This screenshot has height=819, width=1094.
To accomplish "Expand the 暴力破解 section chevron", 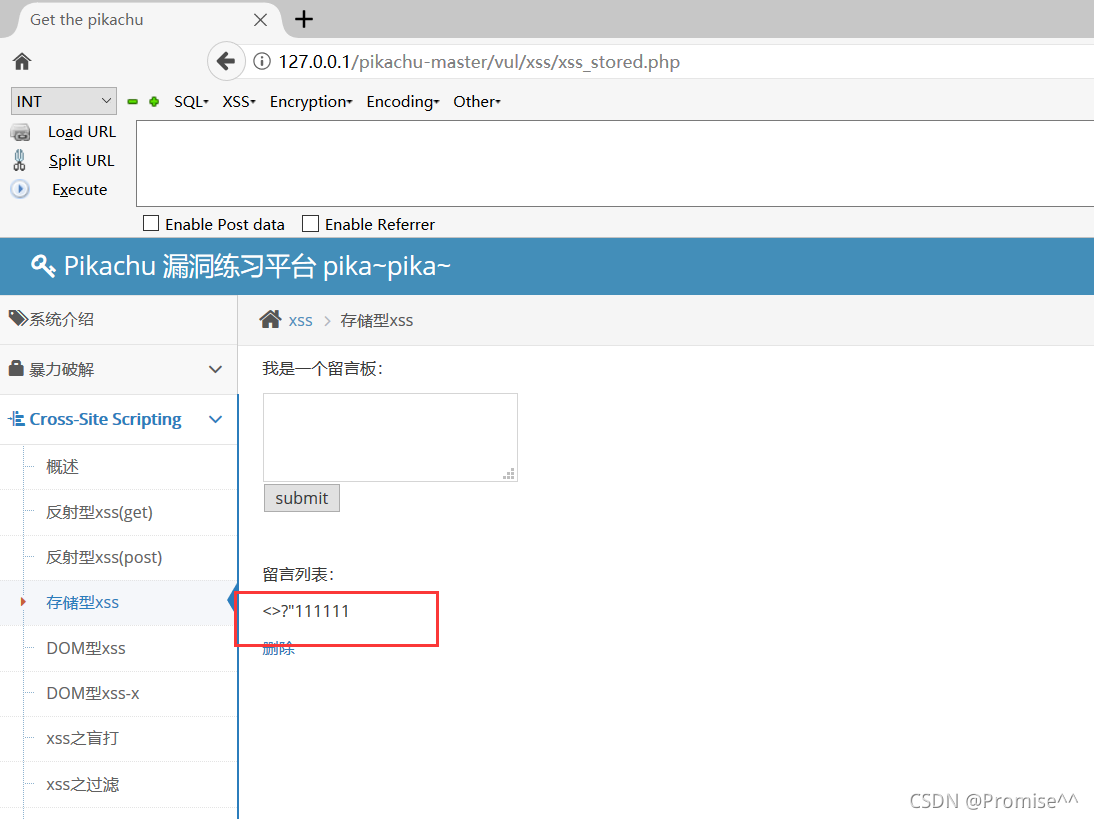I will point(216,369).
